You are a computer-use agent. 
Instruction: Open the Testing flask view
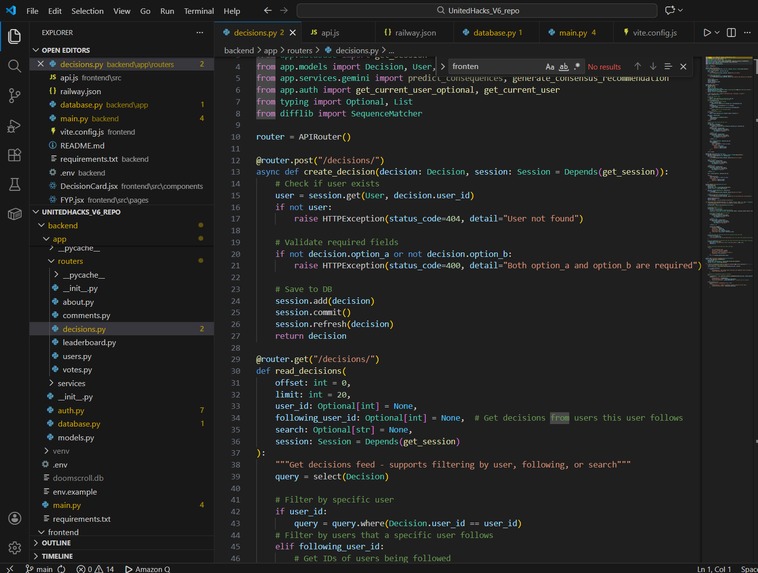[15, 184]
